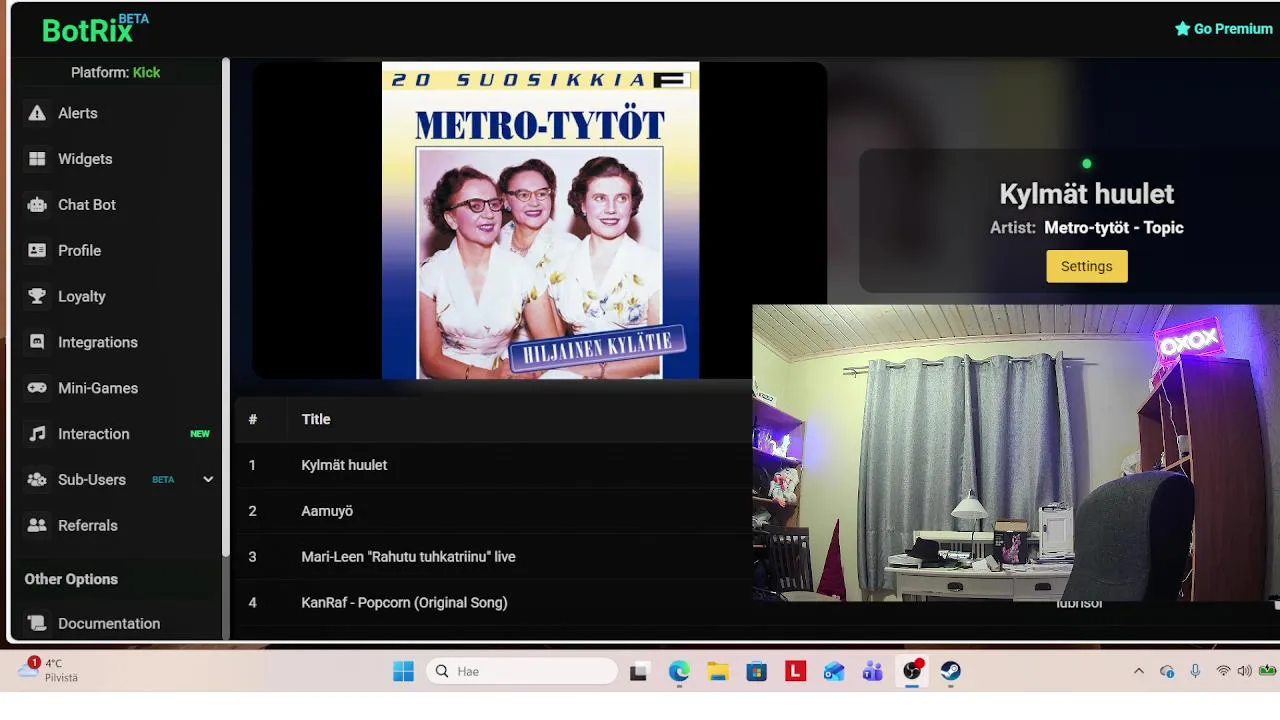
Task: Click the Sub-Users people icon
Action: [37, 480]
